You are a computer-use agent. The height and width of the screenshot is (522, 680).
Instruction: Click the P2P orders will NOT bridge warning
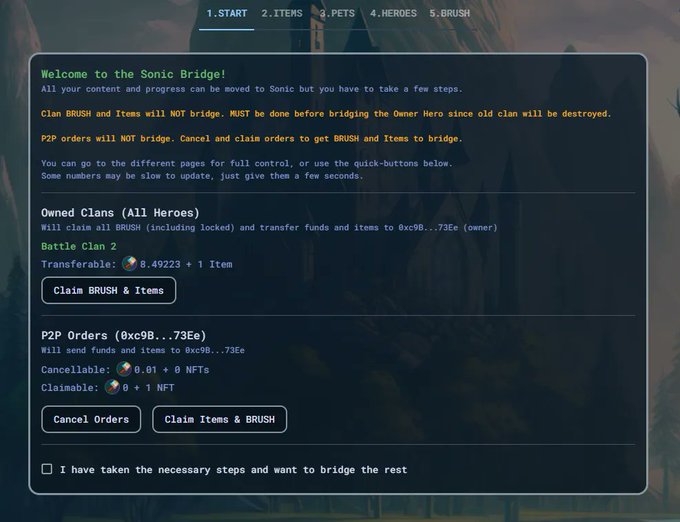tap(252, 138)
